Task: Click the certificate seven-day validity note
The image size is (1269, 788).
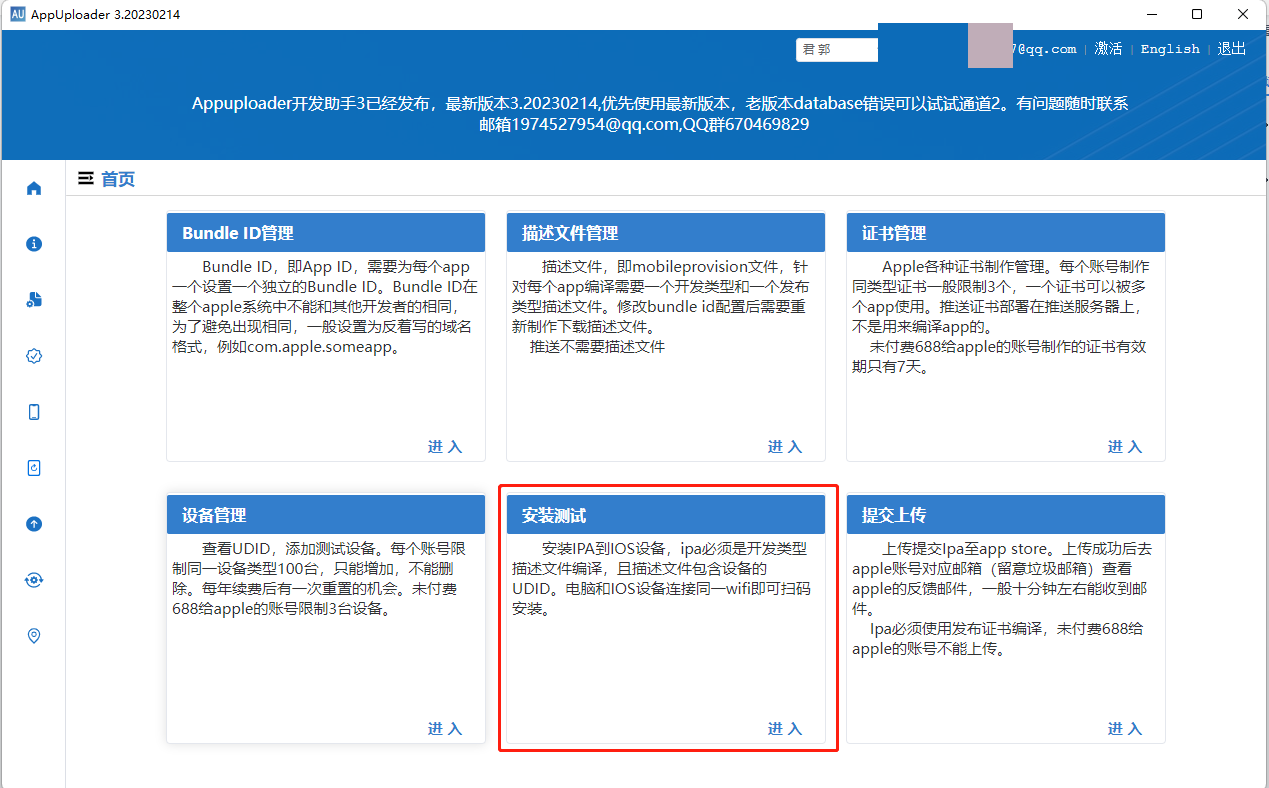Action: pyautogui.click(x=1000, y=357)
